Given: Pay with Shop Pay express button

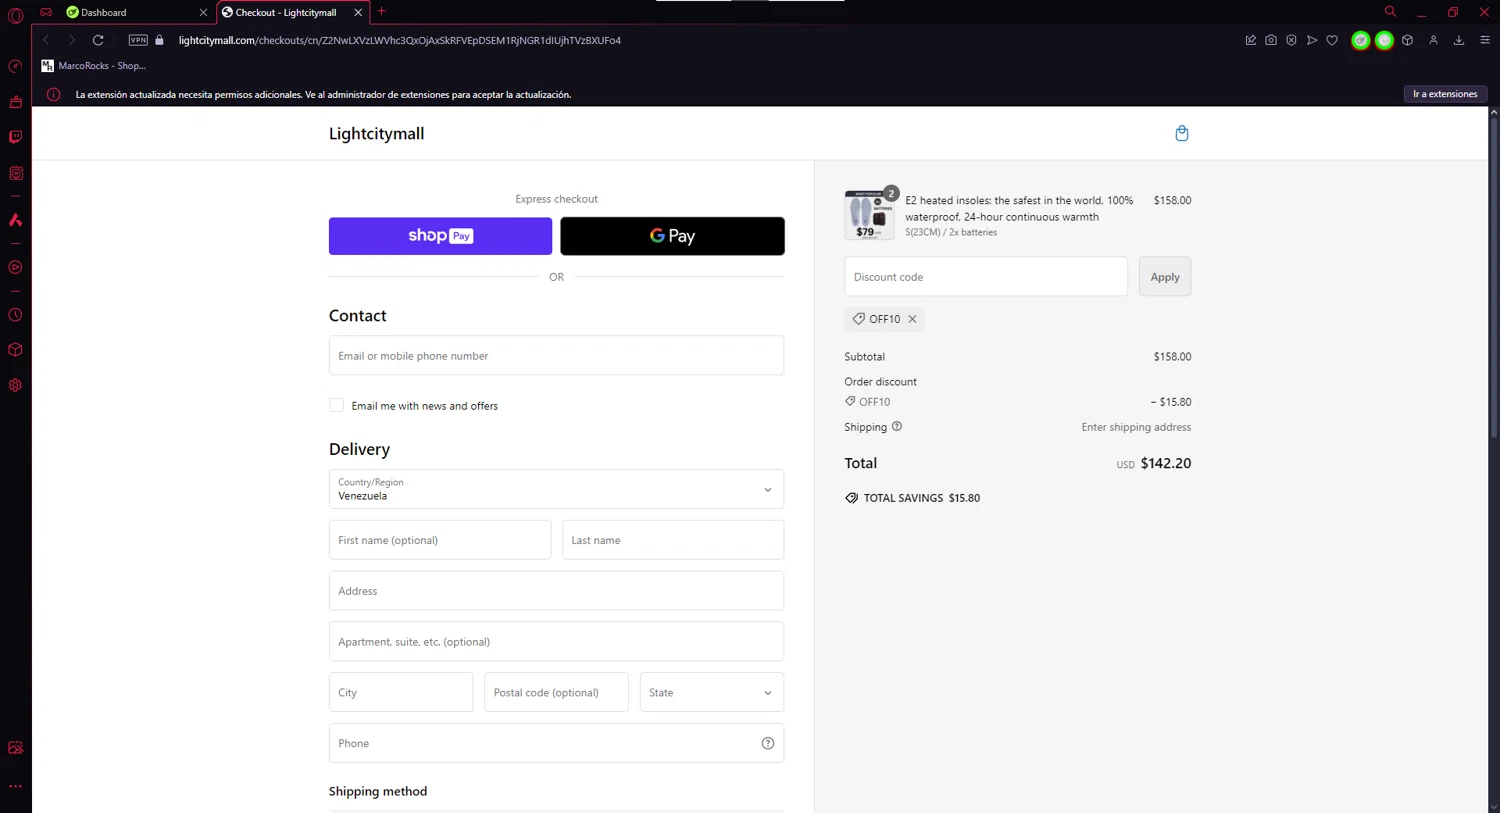Looking at the screenshot, I should pyautogui.click(x=440, y=236).
